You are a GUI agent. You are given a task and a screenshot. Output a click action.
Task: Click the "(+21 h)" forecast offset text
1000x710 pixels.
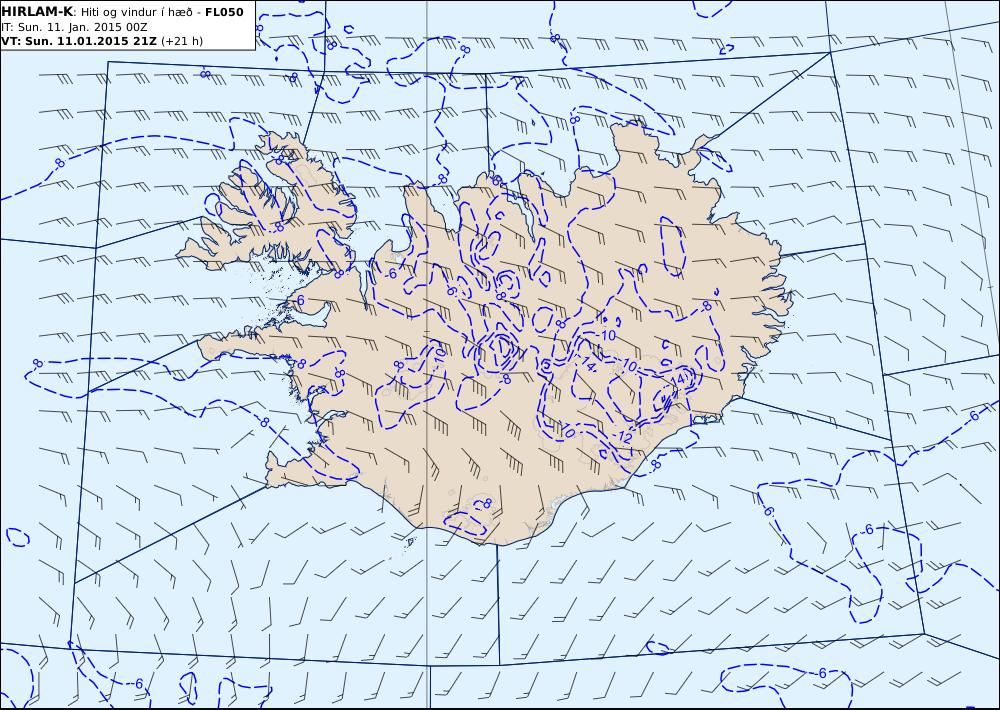tap(182, 41)
